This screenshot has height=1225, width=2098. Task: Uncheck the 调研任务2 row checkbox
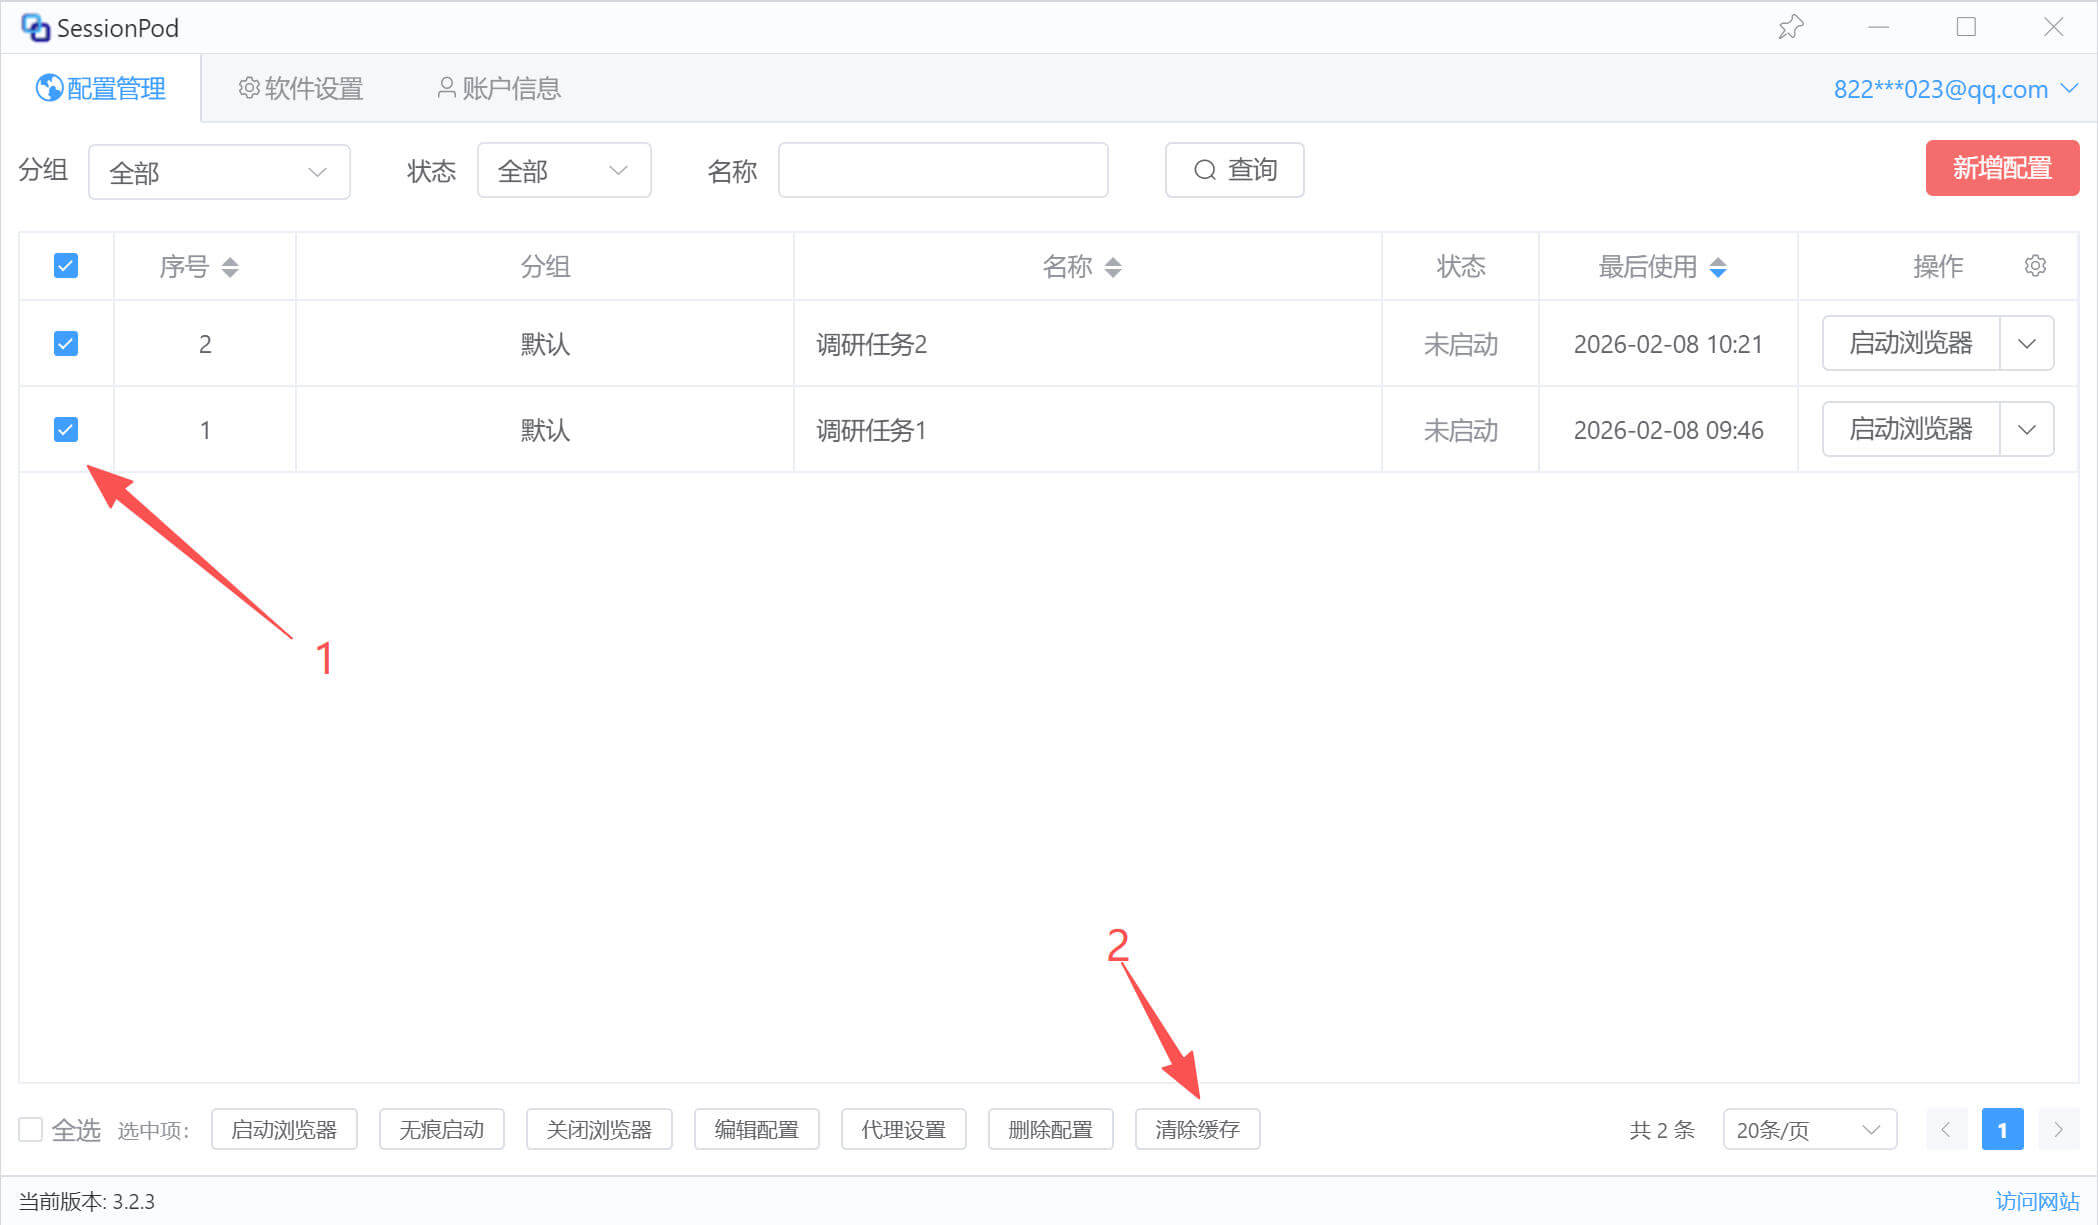[x=66, y=344]
